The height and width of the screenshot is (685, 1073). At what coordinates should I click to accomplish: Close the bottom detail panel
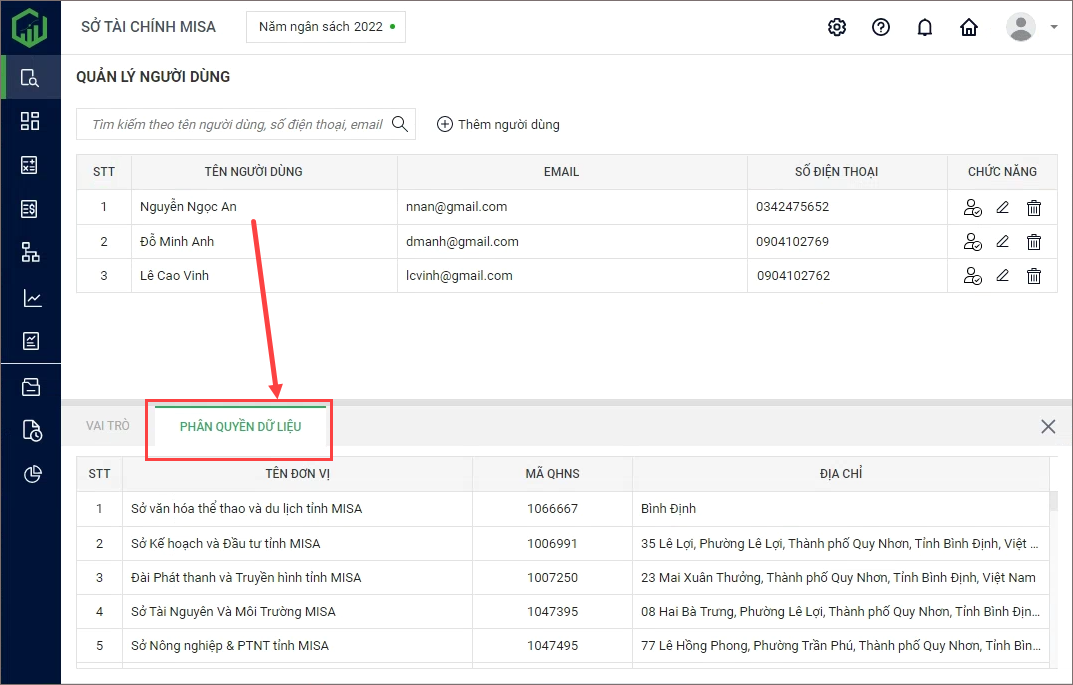click(1047, 427)
